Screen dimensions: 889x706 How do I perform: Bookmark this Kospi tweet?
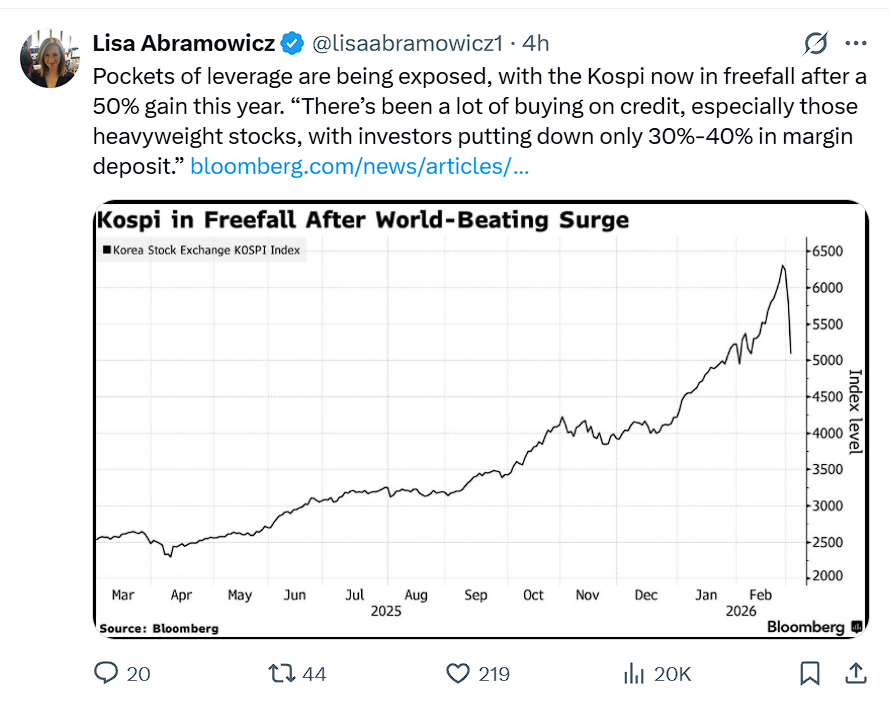[x=810, y=674]
